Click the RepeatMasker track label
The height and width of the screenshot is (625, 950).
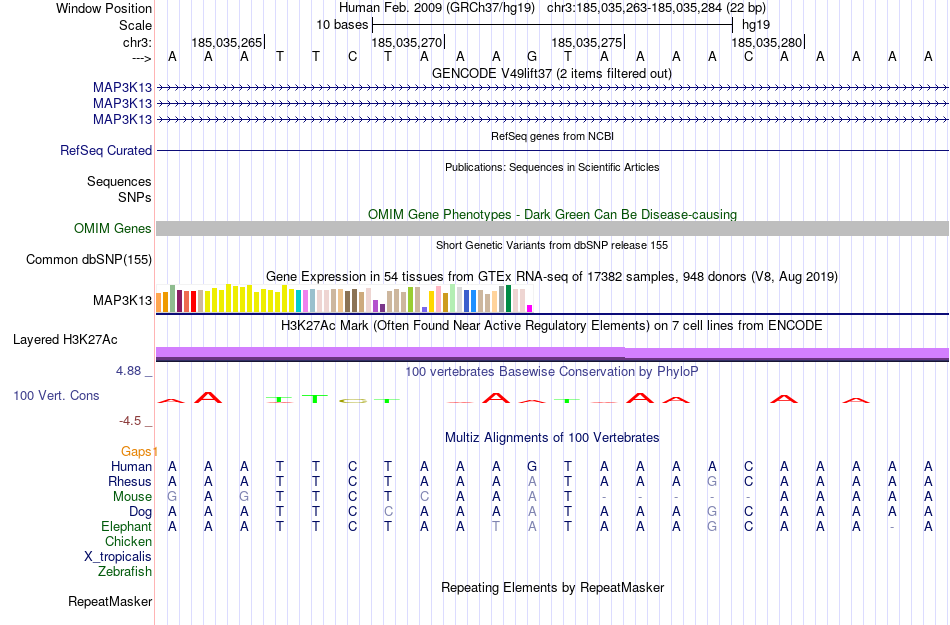(x=110, y=601)
